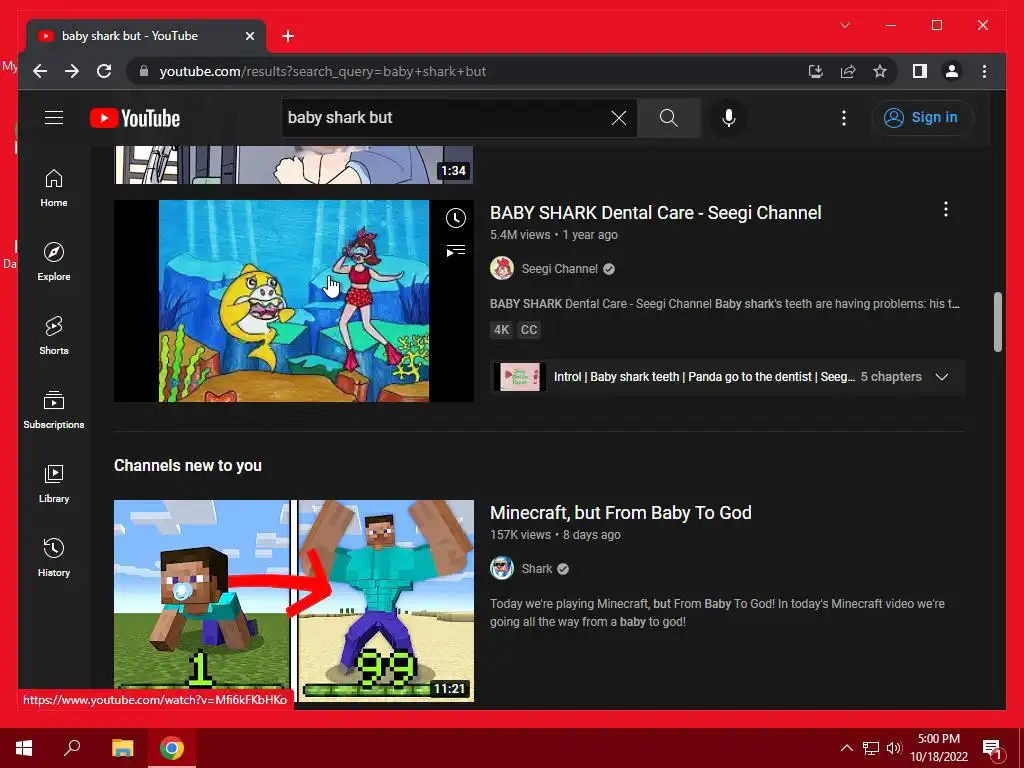Toggle Chrome side panel

(920, 71)
